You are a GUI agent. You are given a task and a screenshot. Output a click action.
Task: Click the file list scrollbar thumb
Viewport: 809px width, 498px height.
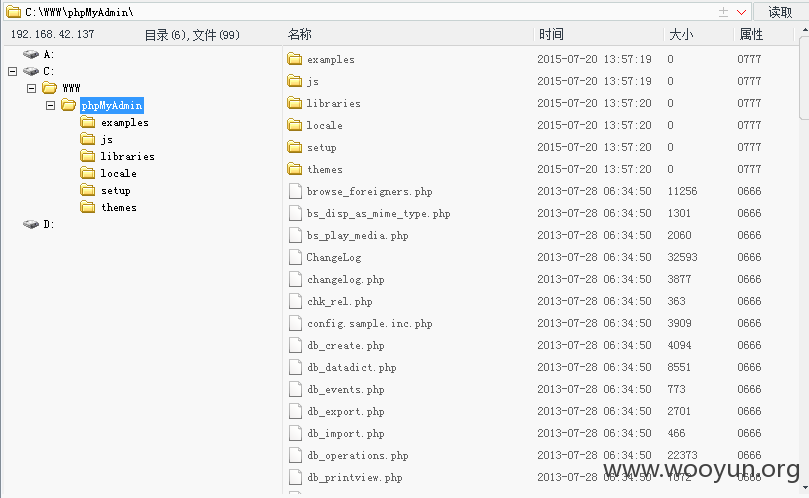point(804,78)
